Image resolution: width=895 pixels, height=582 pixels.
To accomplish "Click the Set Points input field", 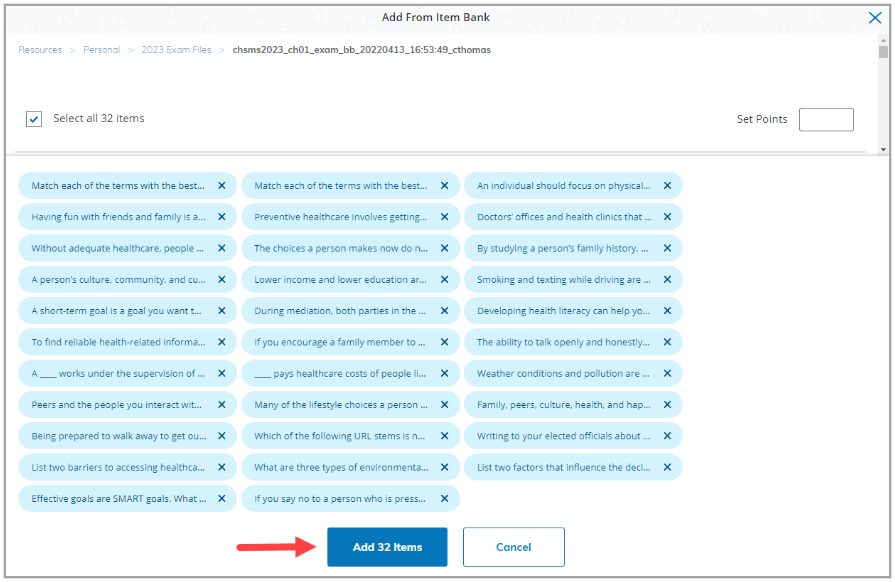I will (826, 119).
